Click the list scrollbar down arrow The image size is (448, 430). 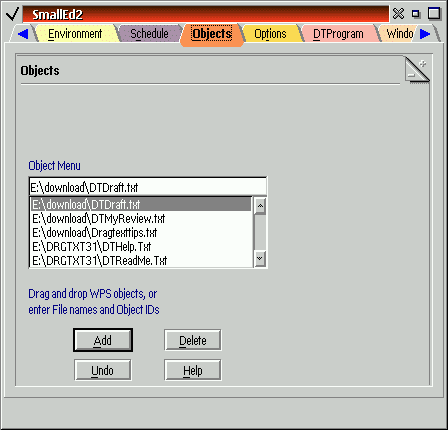click(x=260, y=259)
